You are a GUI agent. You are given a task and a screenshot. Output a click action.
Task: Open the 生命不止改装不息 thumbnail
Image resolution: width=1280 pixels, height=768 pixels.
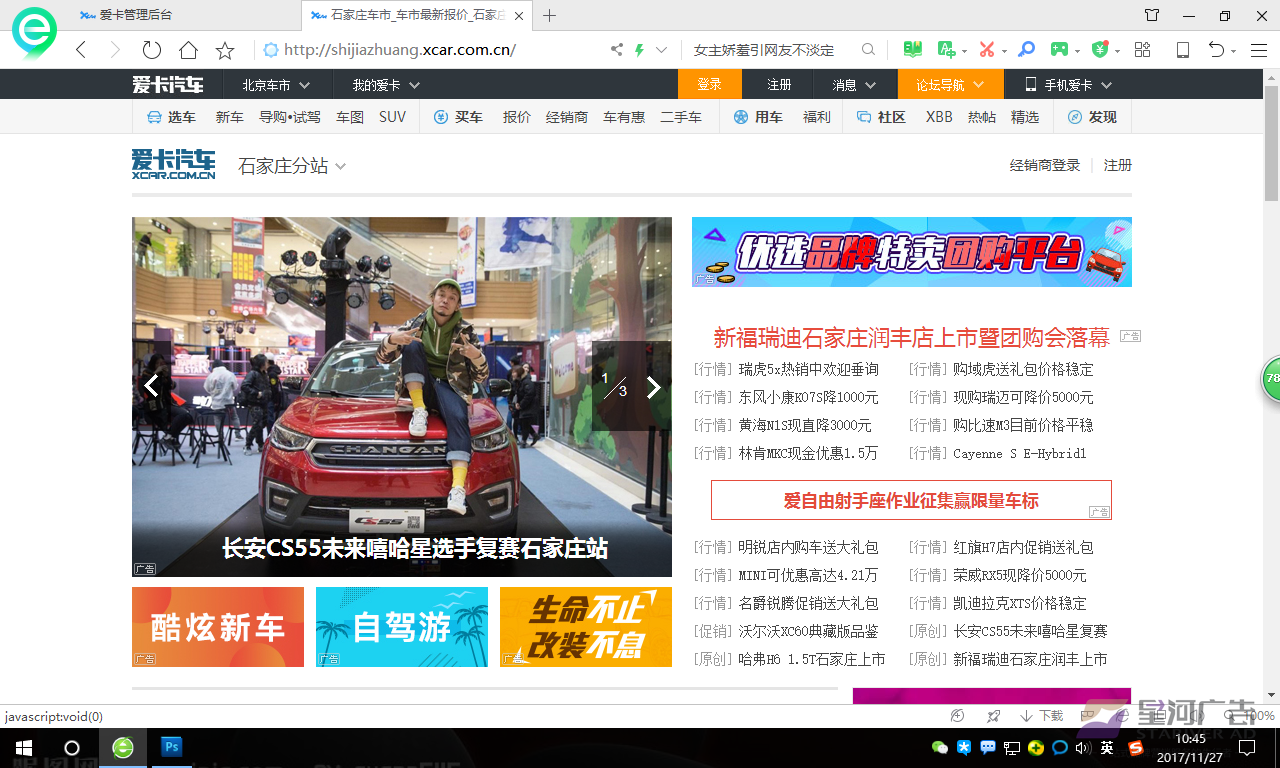tap(586, 627)
